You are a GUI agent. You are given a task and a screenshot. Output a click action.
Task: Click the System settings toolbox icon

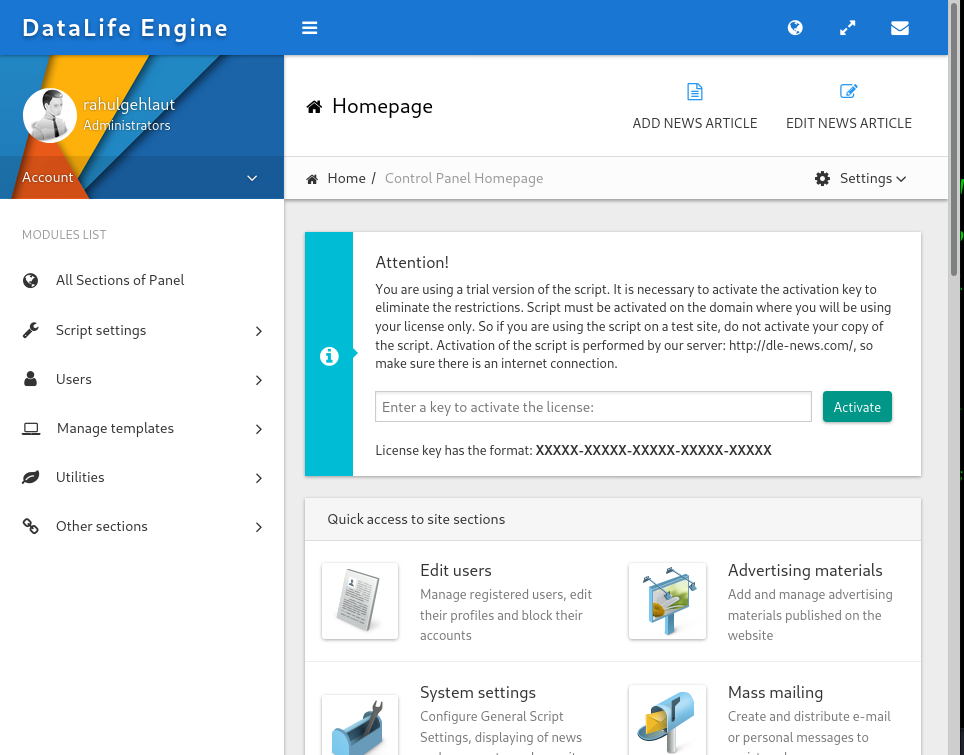point(360,724)
